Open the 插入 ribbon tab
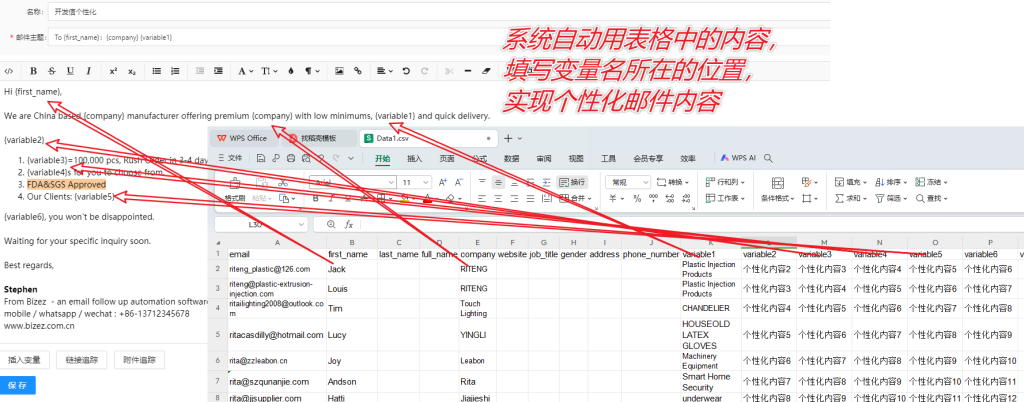This screenshot has width=1024, height=402. coord(415,159)
